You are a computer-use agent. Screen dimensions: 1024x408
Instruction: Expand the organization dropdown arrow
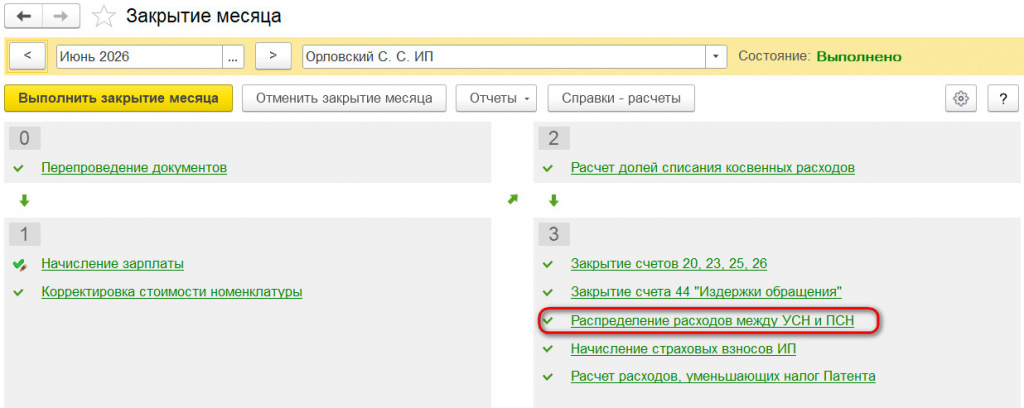(x=716, y=57)
